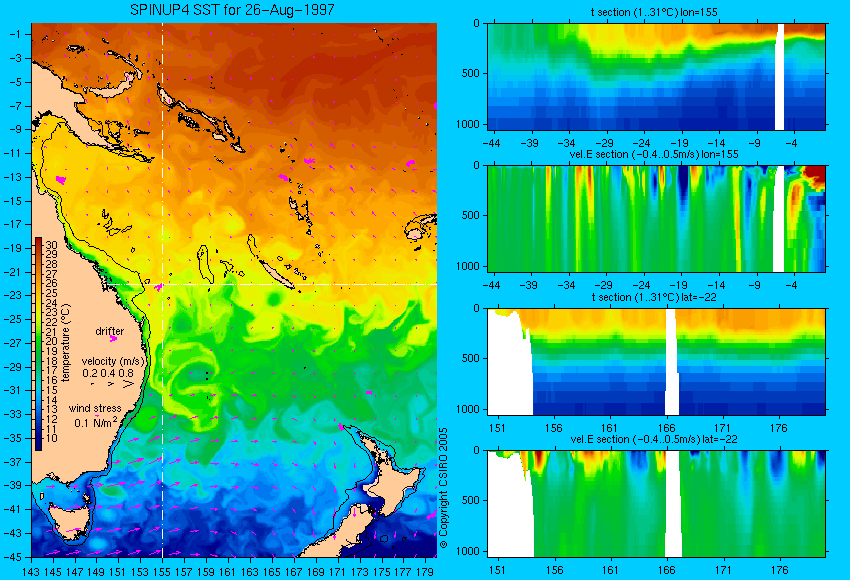Screen dimensions: 850x580
Task: Click the velocity (m/s) legend label
Action: point(113,361)
